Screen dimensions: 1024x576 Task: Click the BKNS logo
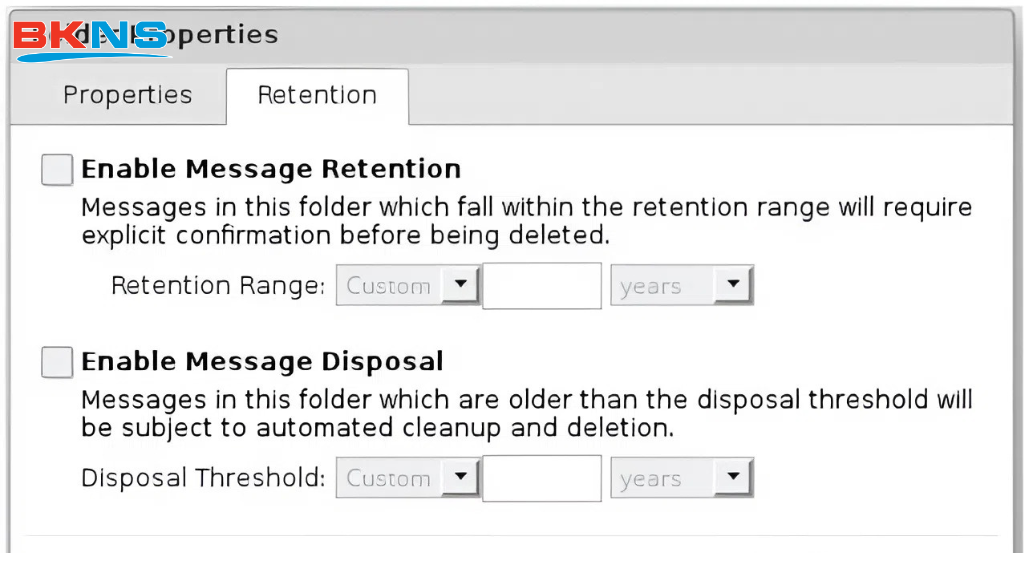coord(92,38)
